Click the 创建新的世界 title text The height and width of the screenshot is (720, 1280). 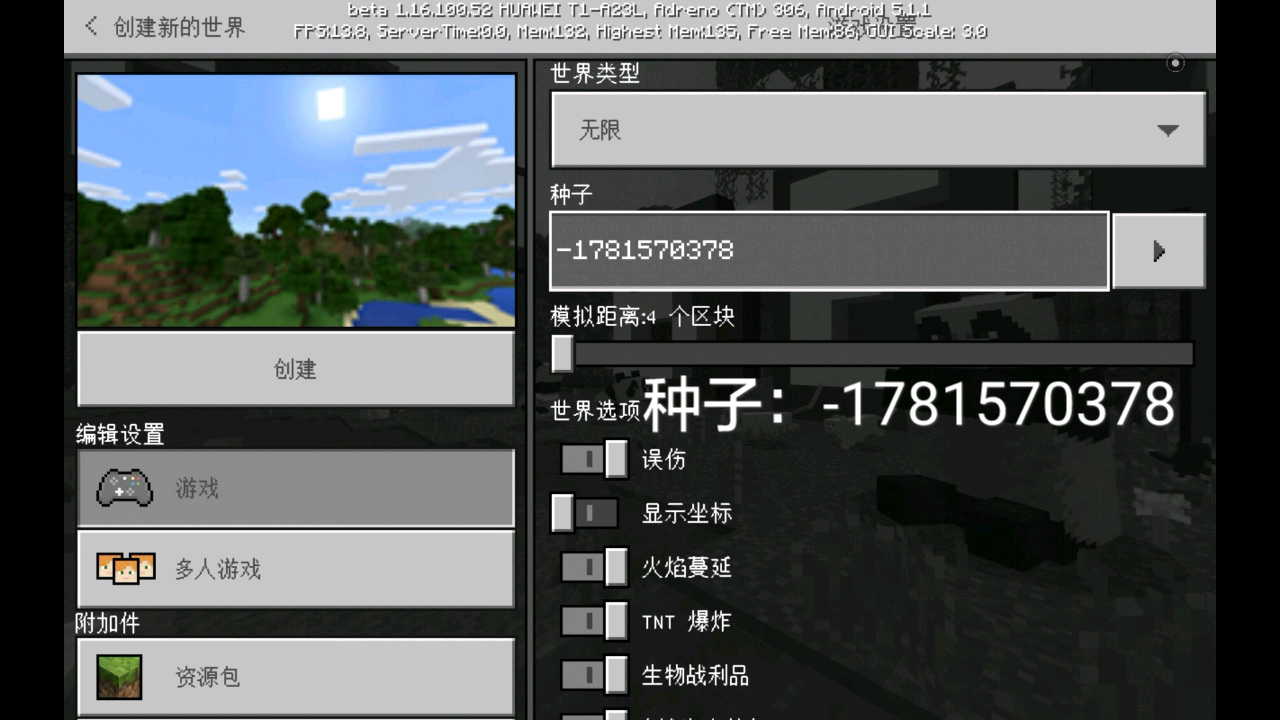[179, 27]
